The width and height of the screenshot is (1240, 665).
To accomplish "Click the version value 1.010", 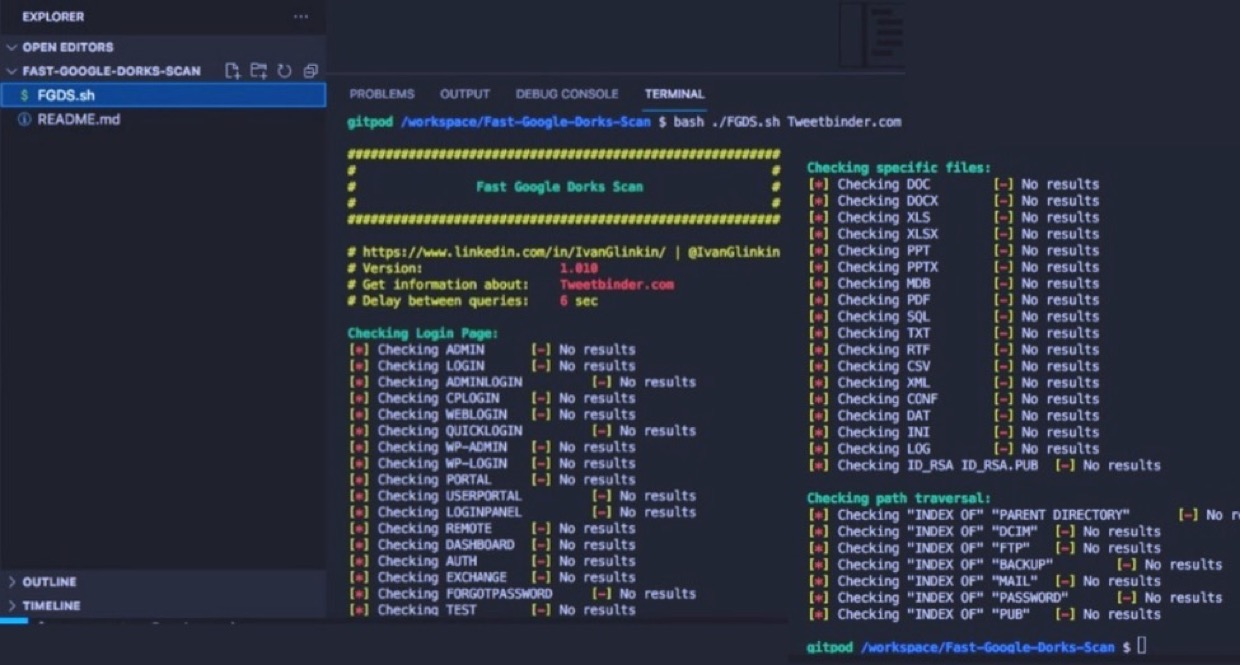I will point(579,268).
